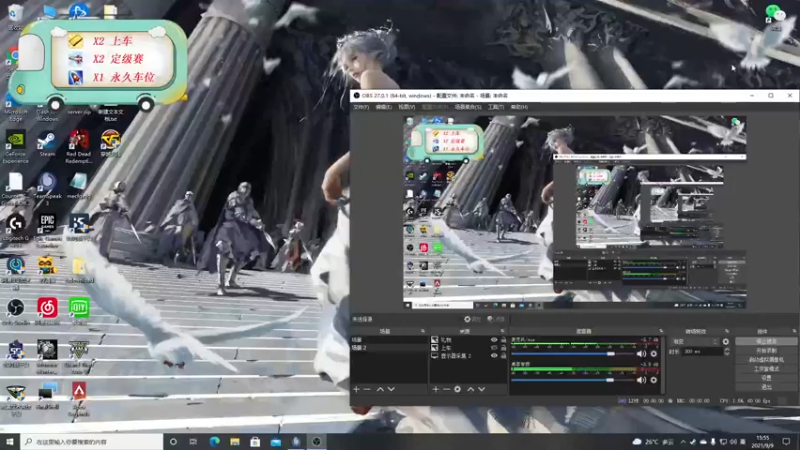Click the Windows taskbar search box
This screenshot has height=450, width=800.
92,442
